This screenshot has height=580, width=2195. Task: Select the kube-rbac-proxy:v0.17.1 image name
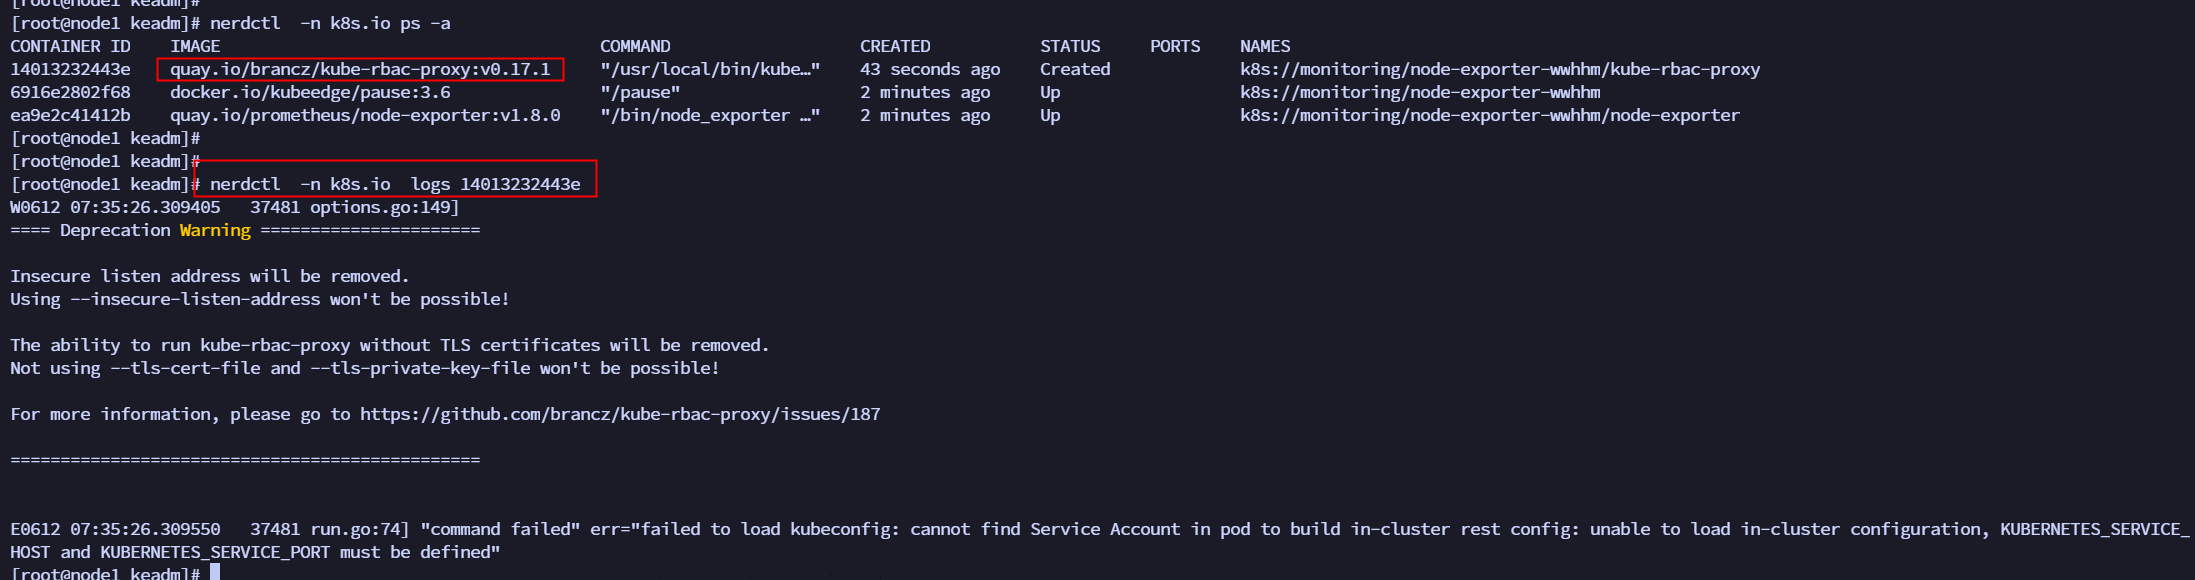(360, 69)
